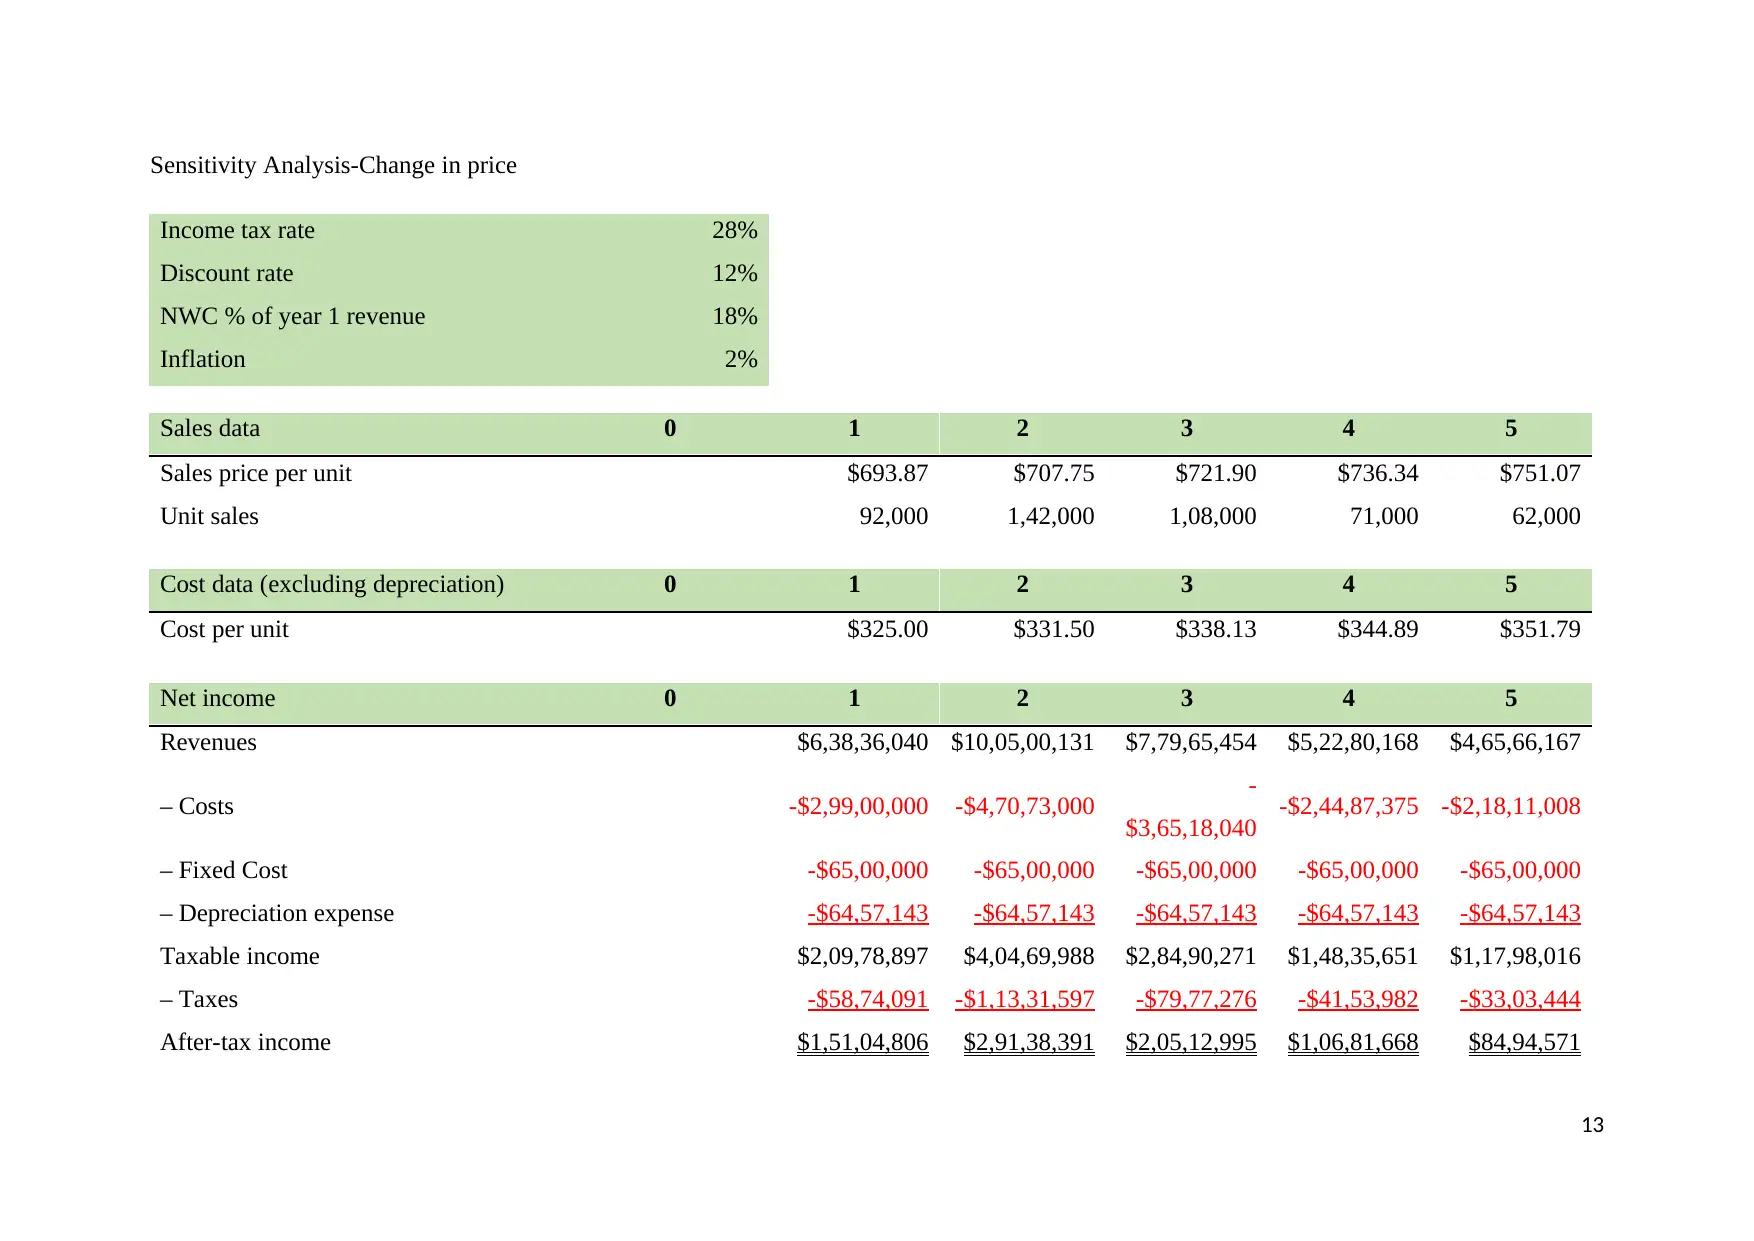This screenshot has width=1754, height=1241.
Task: Select the 'Cost per unit' label
Action: (224, 629)
